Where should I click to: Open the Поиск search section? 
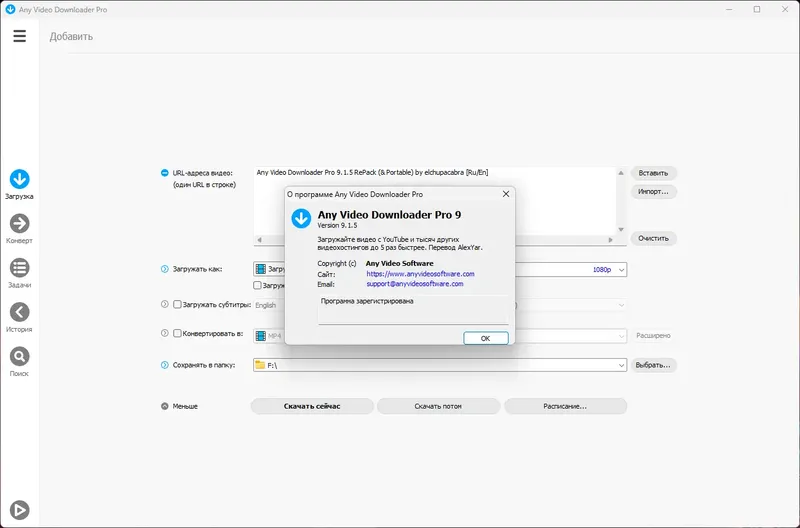pos(19,362)
